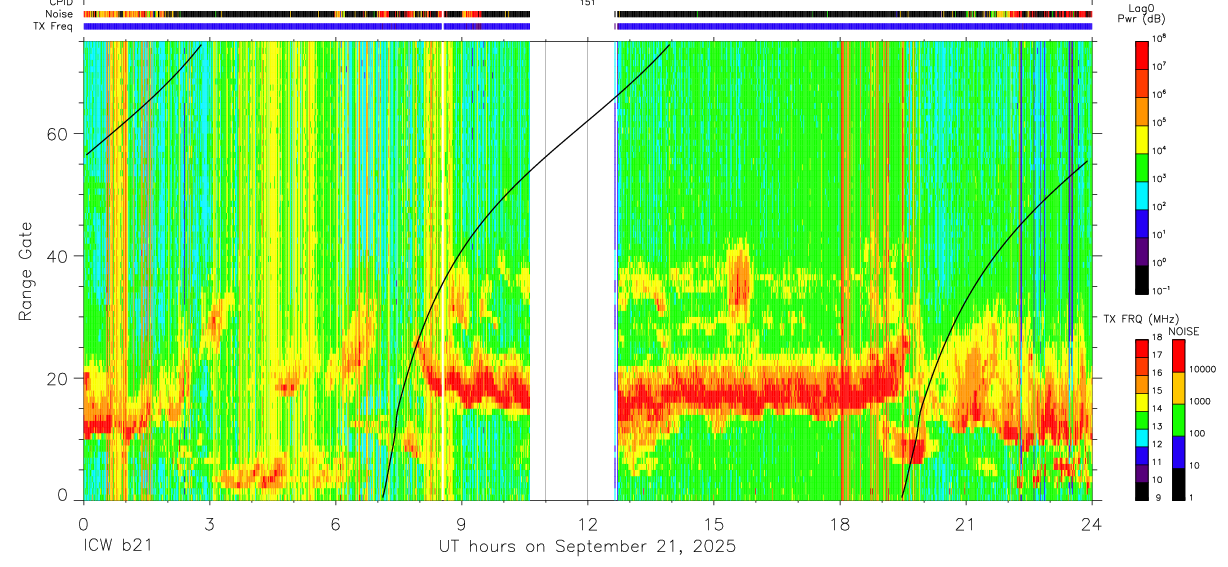Click the x-axis tick label '18'
This screenshot has width=1228, height=567.
click(840, 523)
